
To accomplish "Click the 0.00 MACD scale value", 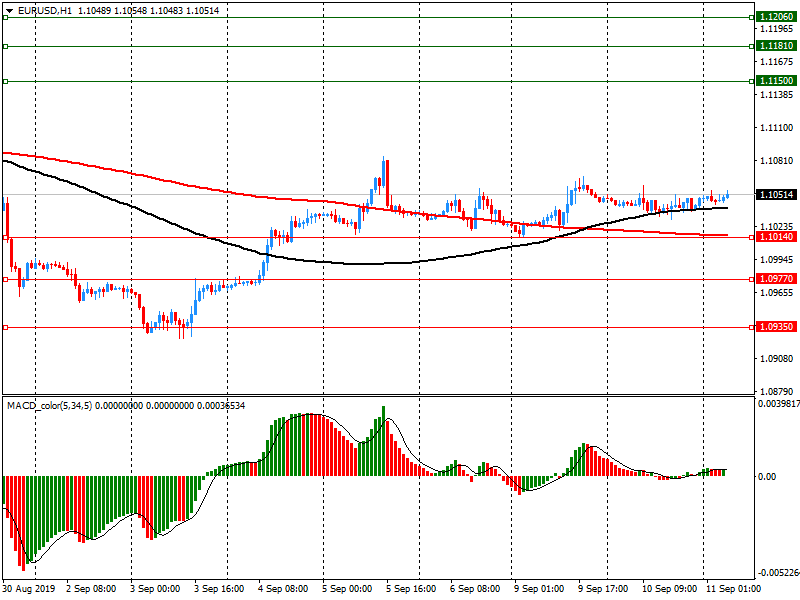I will (767, 477).
